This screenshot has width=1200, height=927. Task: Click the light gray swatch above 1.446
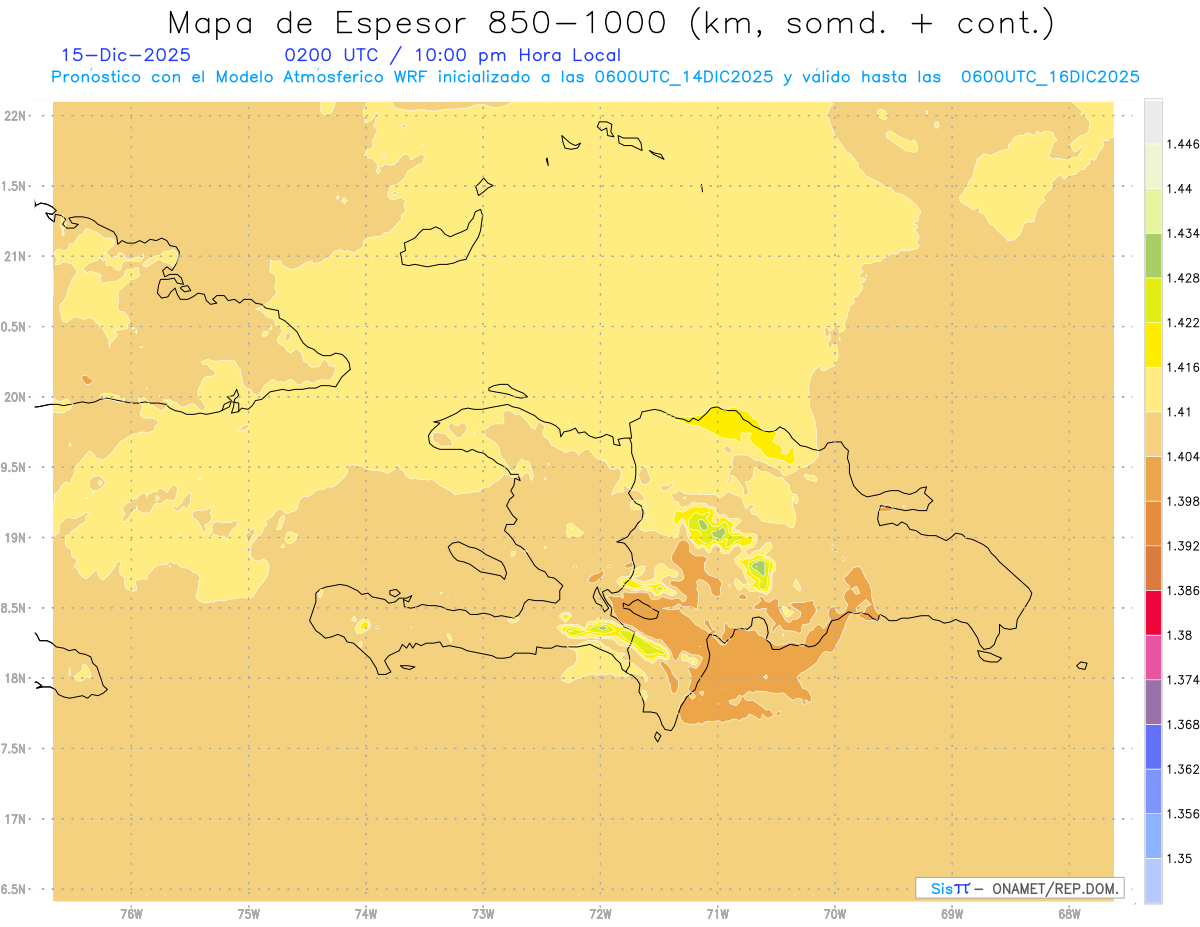point(1153,121)
